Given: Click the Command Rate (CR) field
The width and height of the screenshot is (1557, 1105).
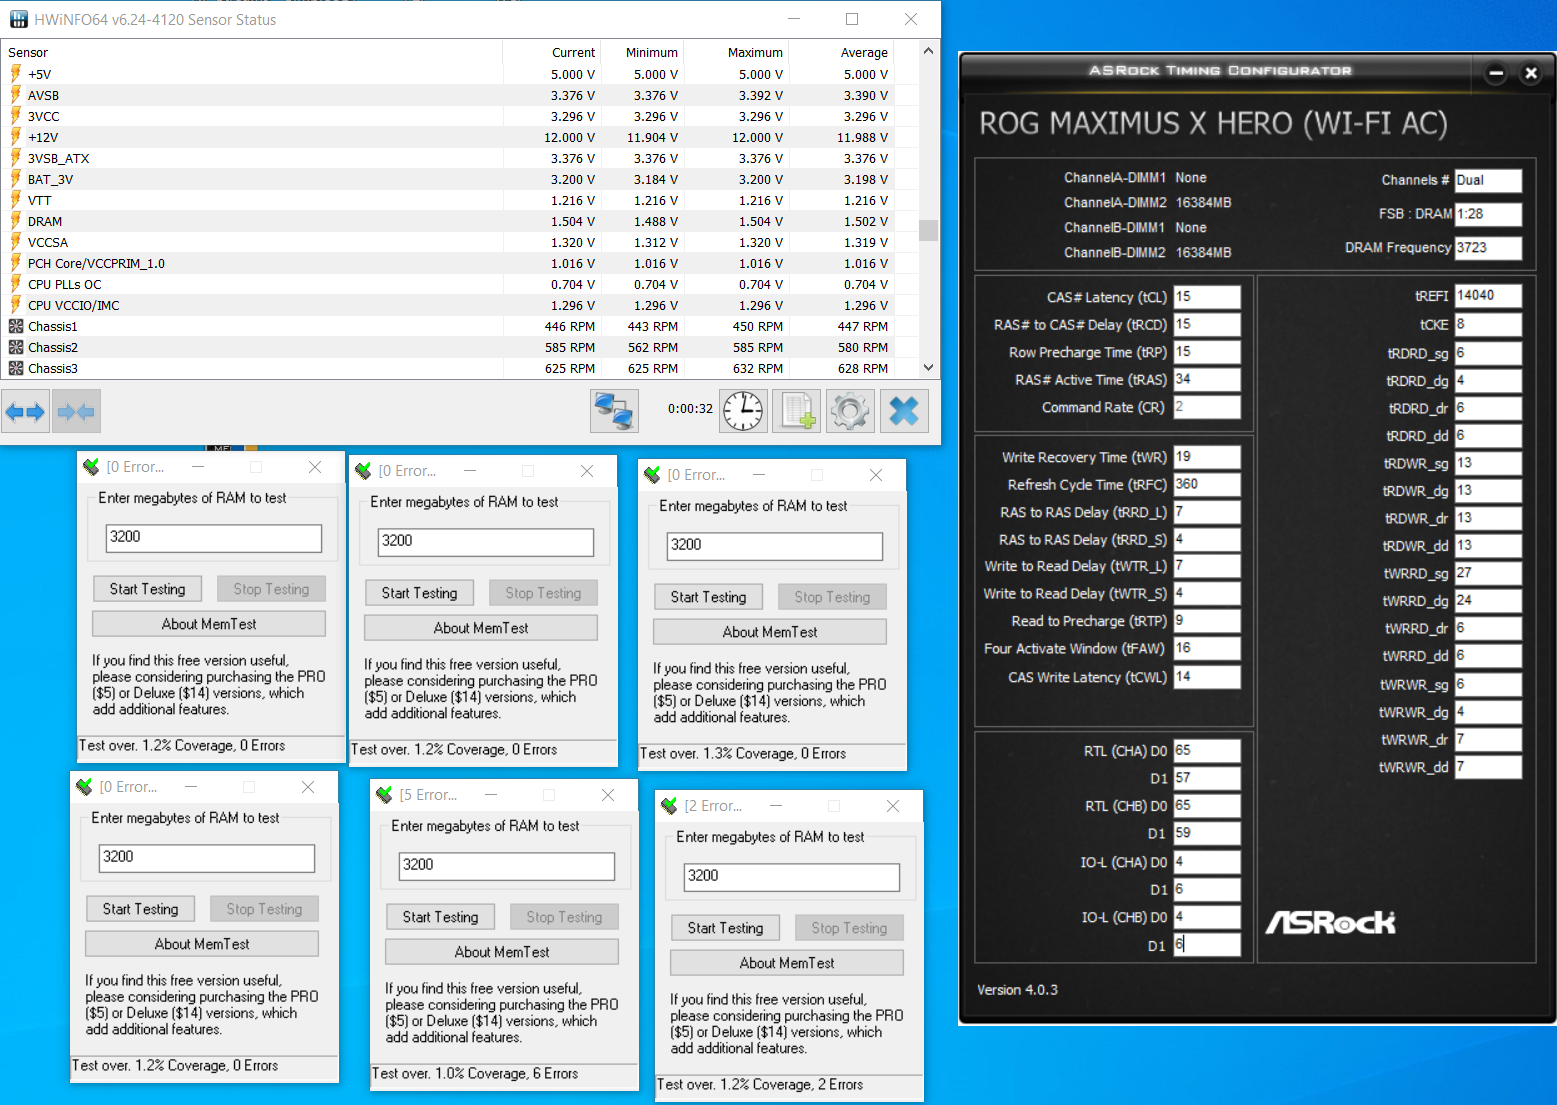Looking at the screenshot, I should [1207, 407].
